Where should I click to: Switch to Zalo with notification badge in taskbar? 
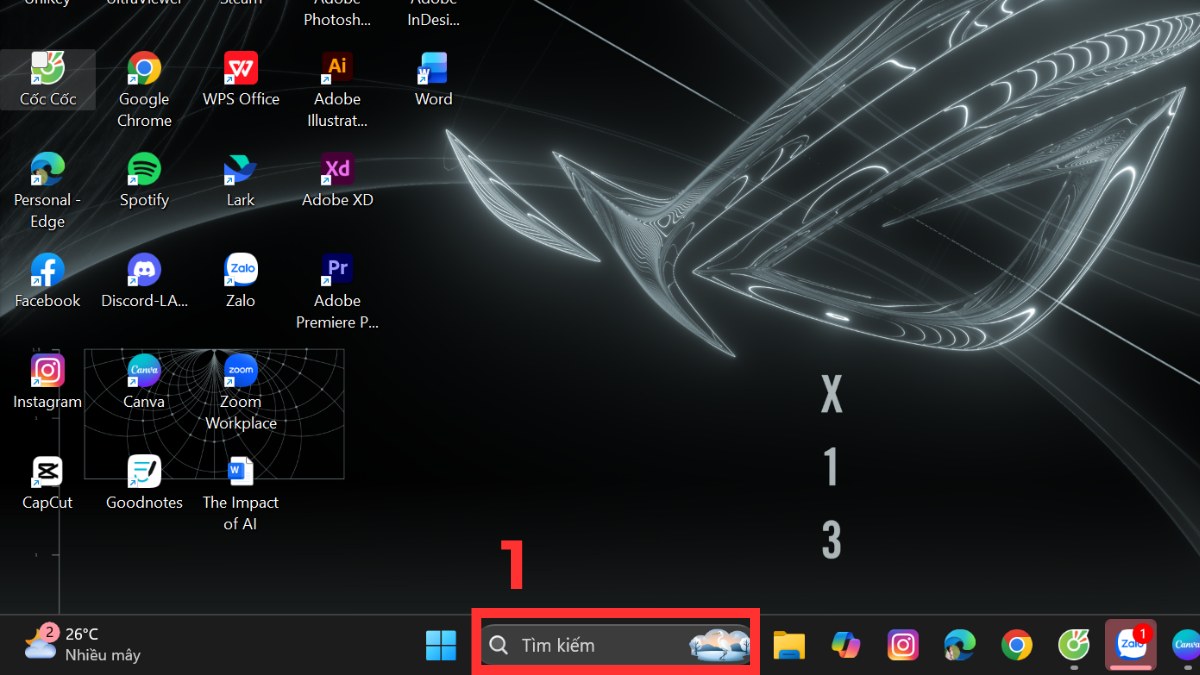click(1131, 645)
